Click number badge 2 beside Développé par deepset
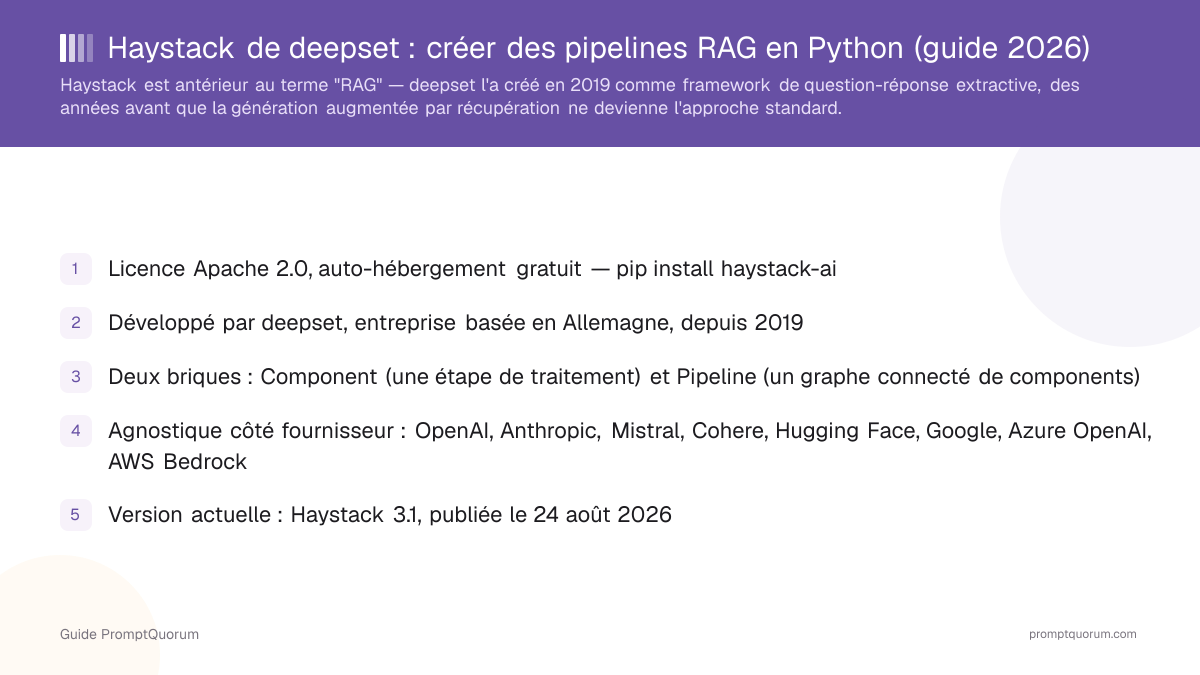The image size is (1200, 675). click(76, 323)
